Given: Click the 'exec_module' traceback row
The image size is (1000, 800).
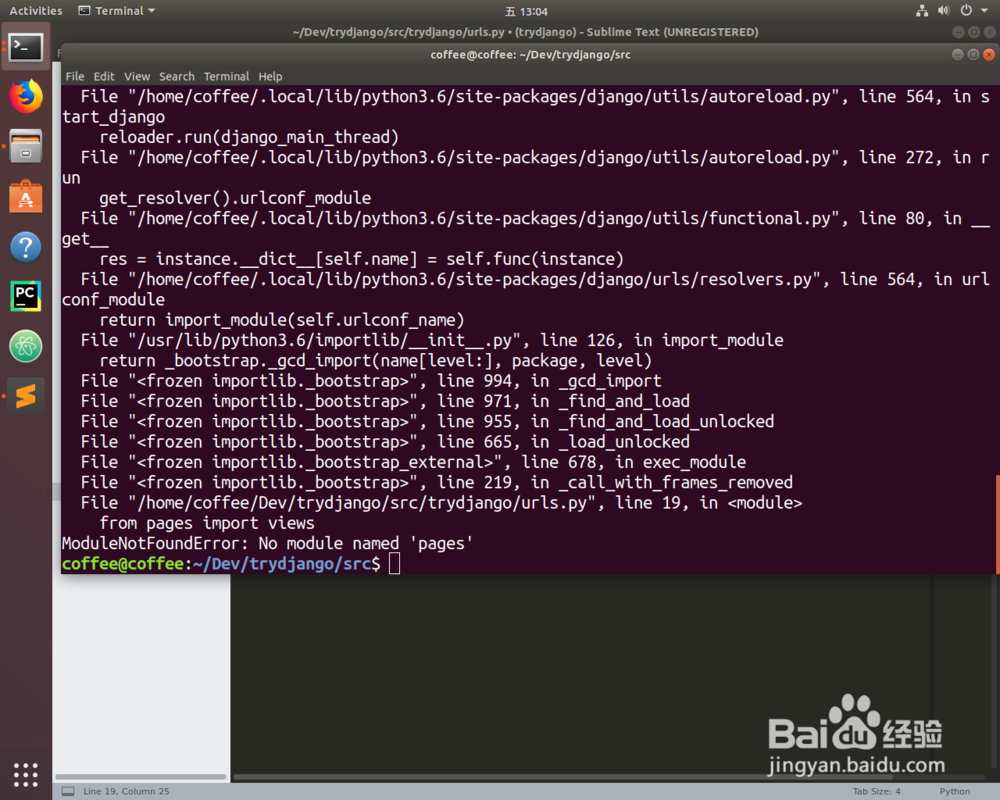Looking at the screenshot, I should 413,462.
